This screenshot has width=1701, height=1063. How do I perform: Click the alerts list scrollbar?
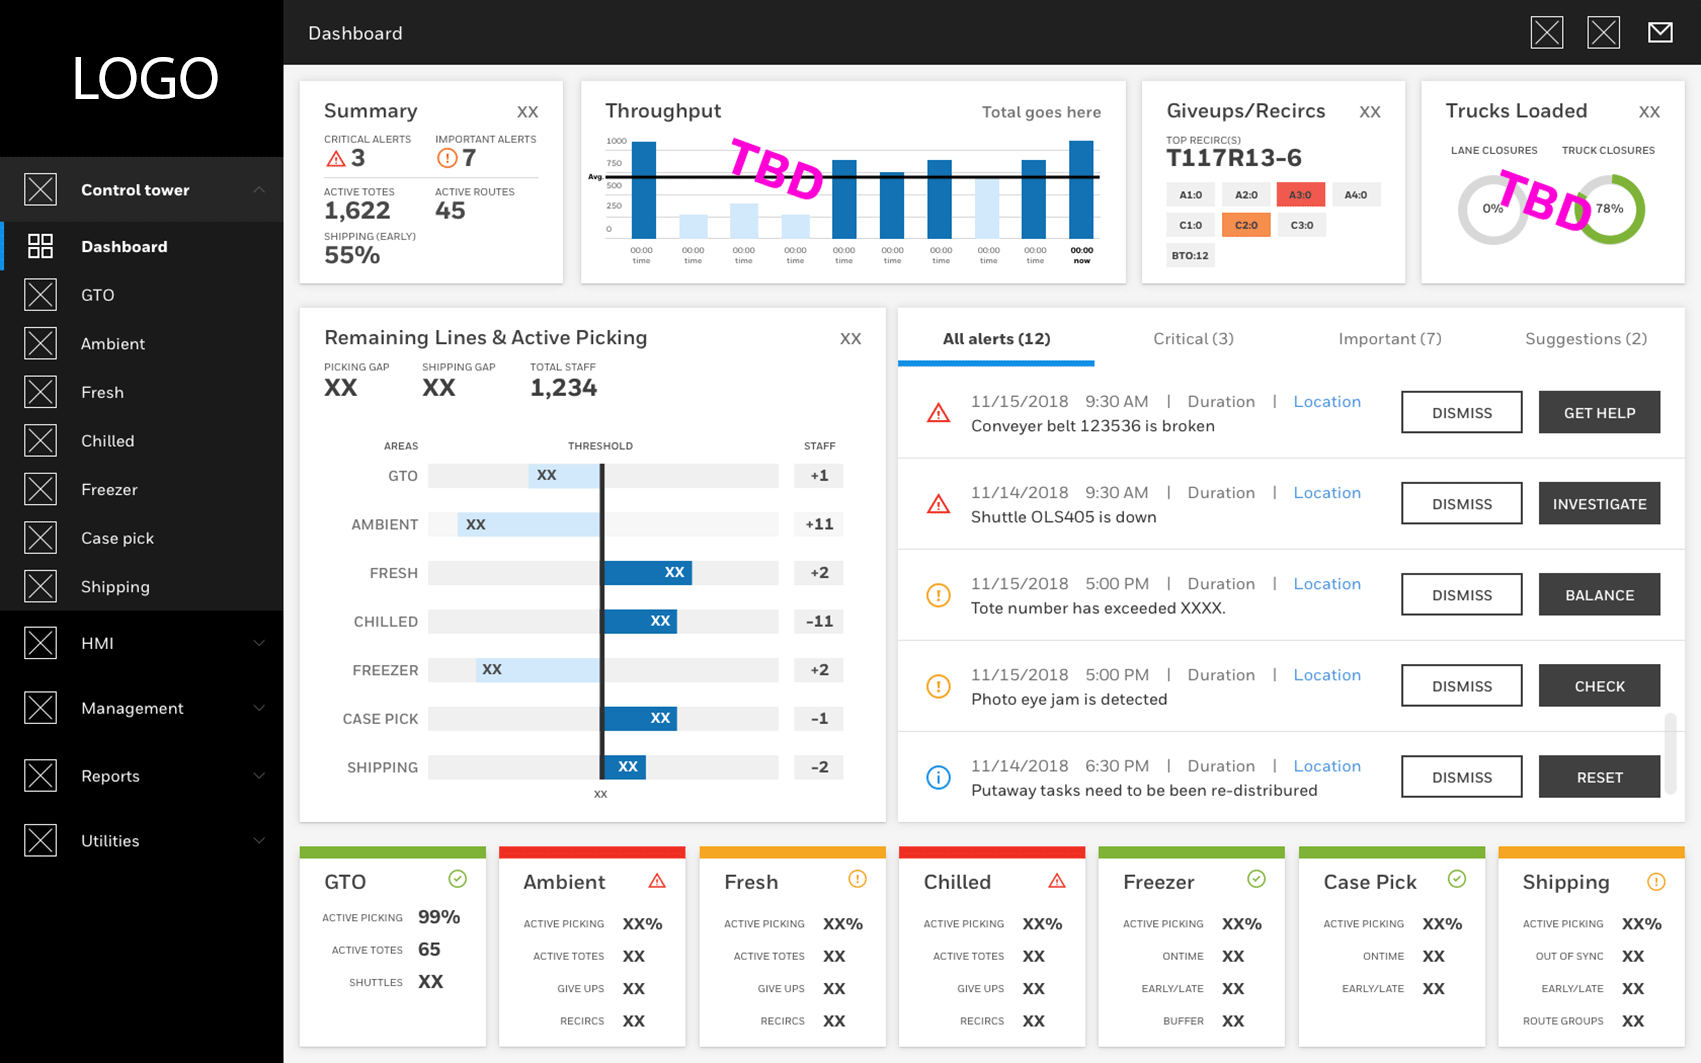pyautogui.click(x=1669, y=754)
